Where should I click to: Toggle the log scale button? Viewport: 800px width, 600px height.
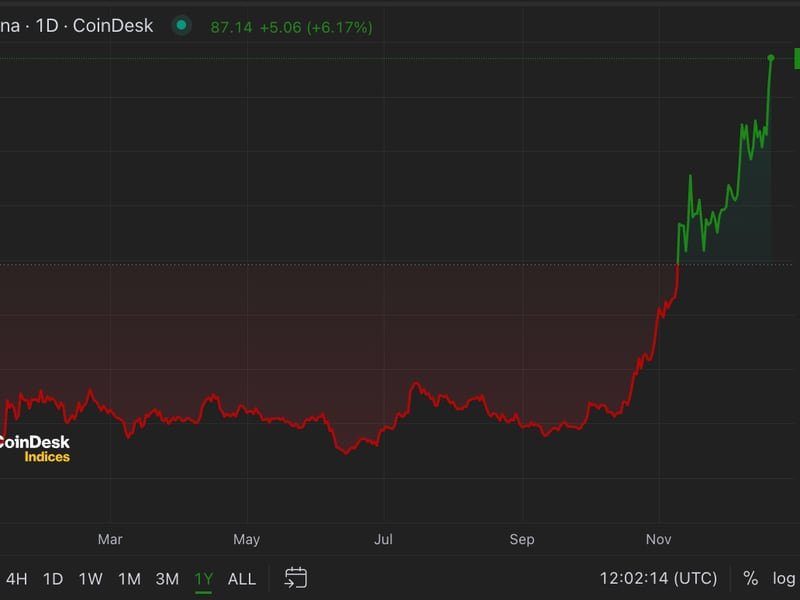[784, 578]
